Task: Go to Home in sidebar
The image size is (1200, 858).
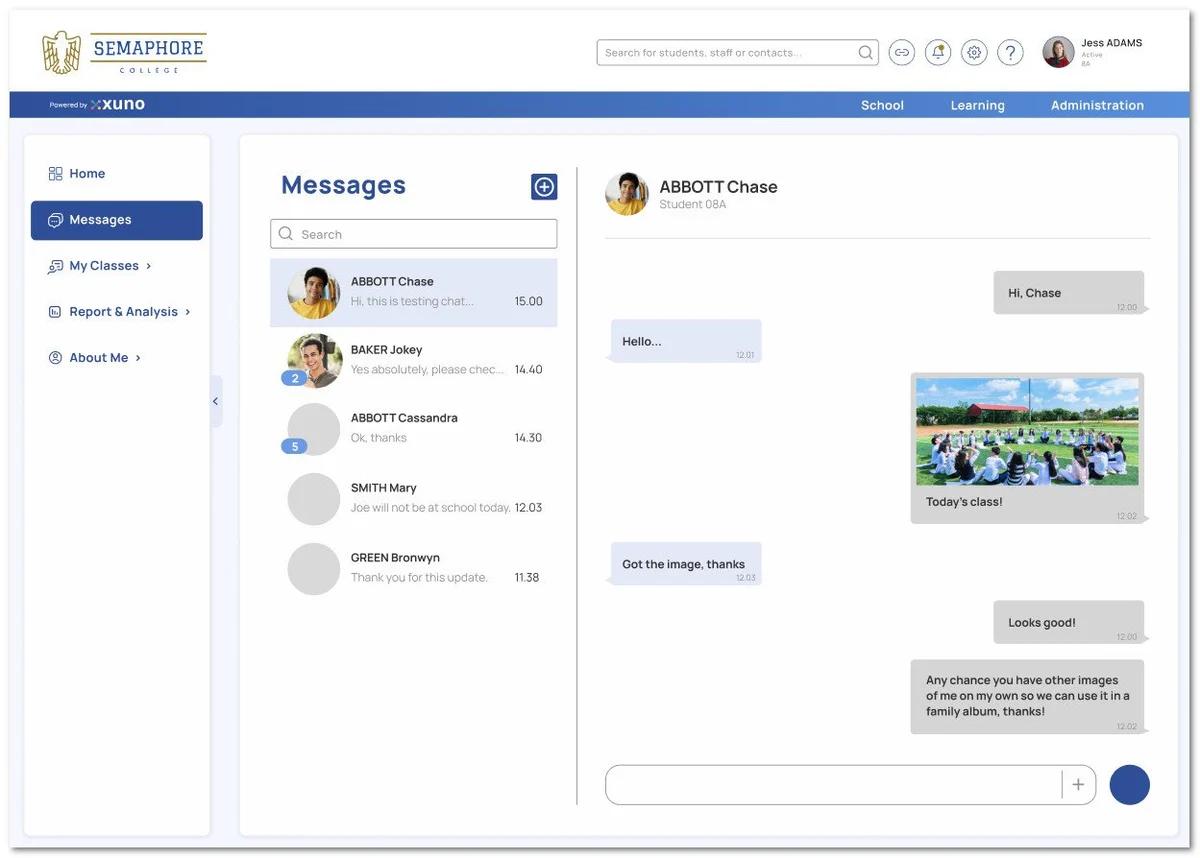Action: click(x=87, y=174)
